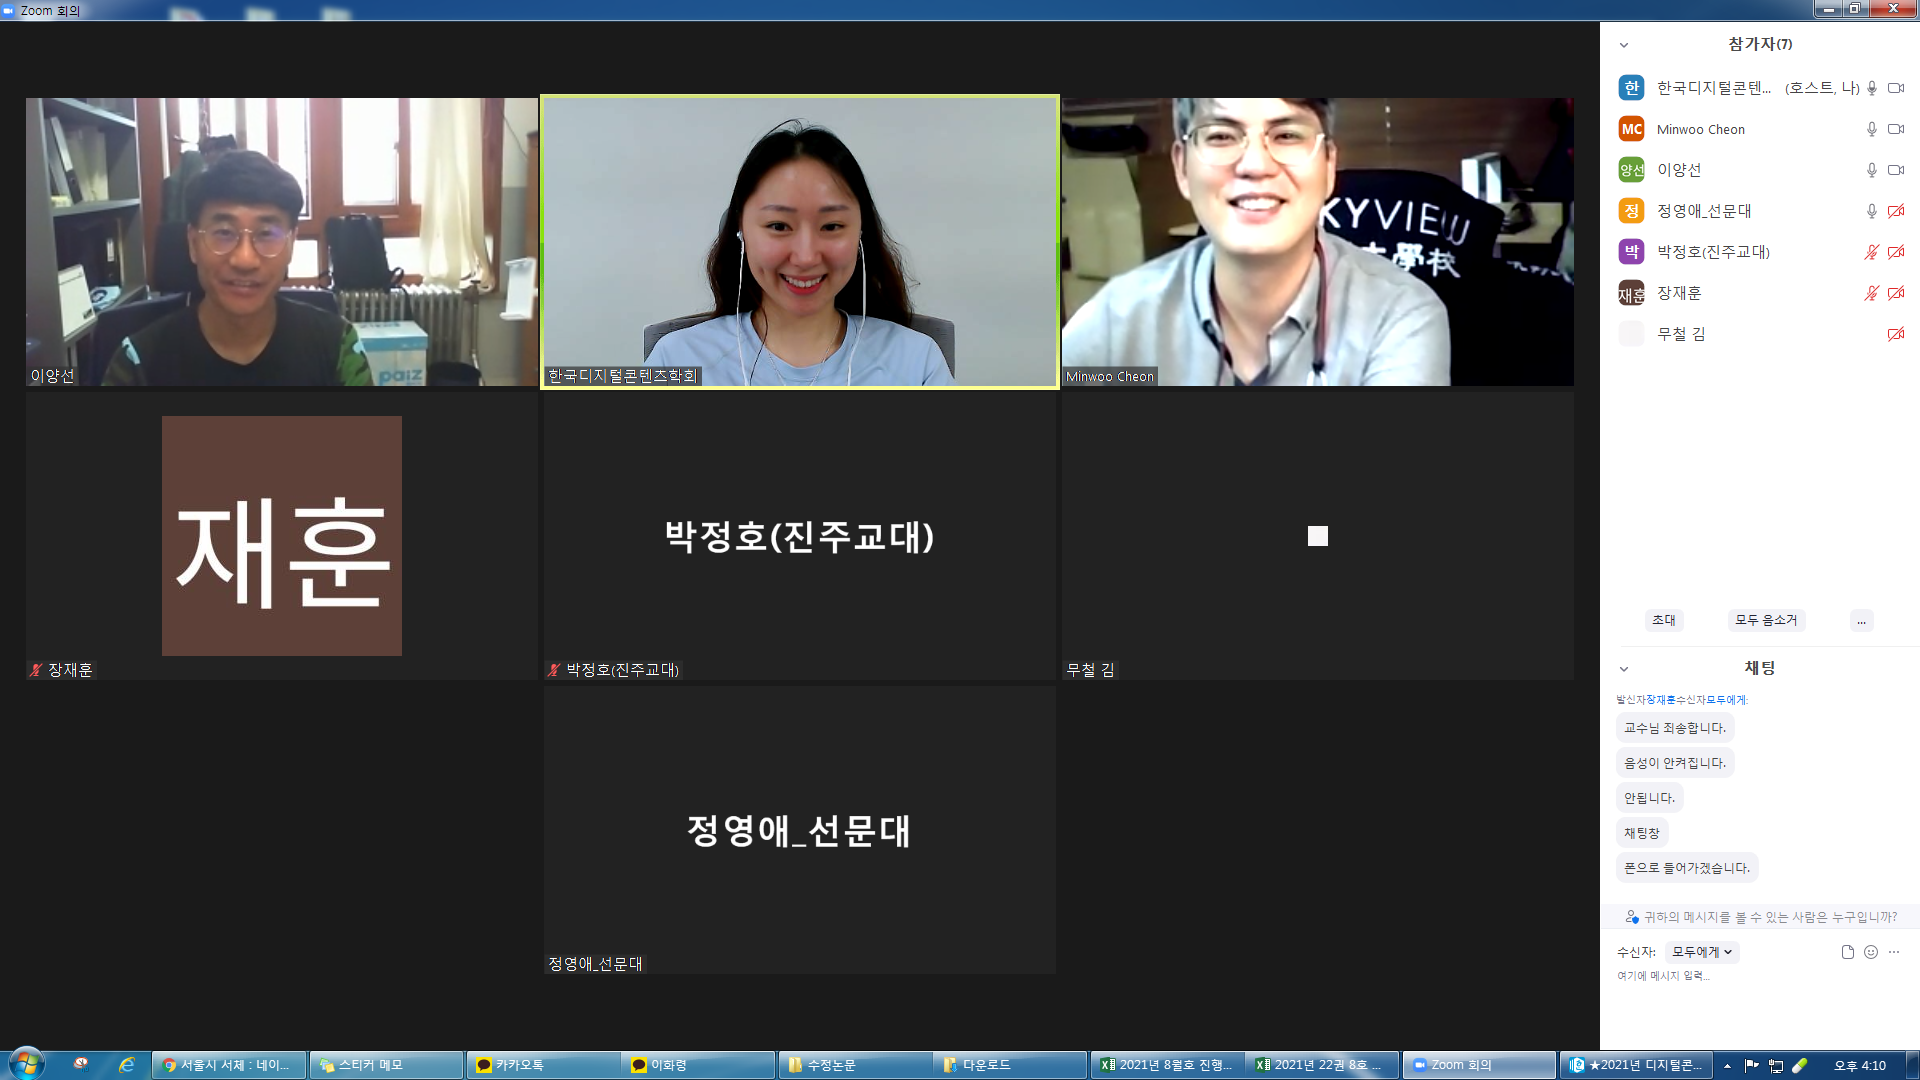Switch to 스티커 메모 taskbar item
1920x1080 pixels.
click(x=386, y=1065)
